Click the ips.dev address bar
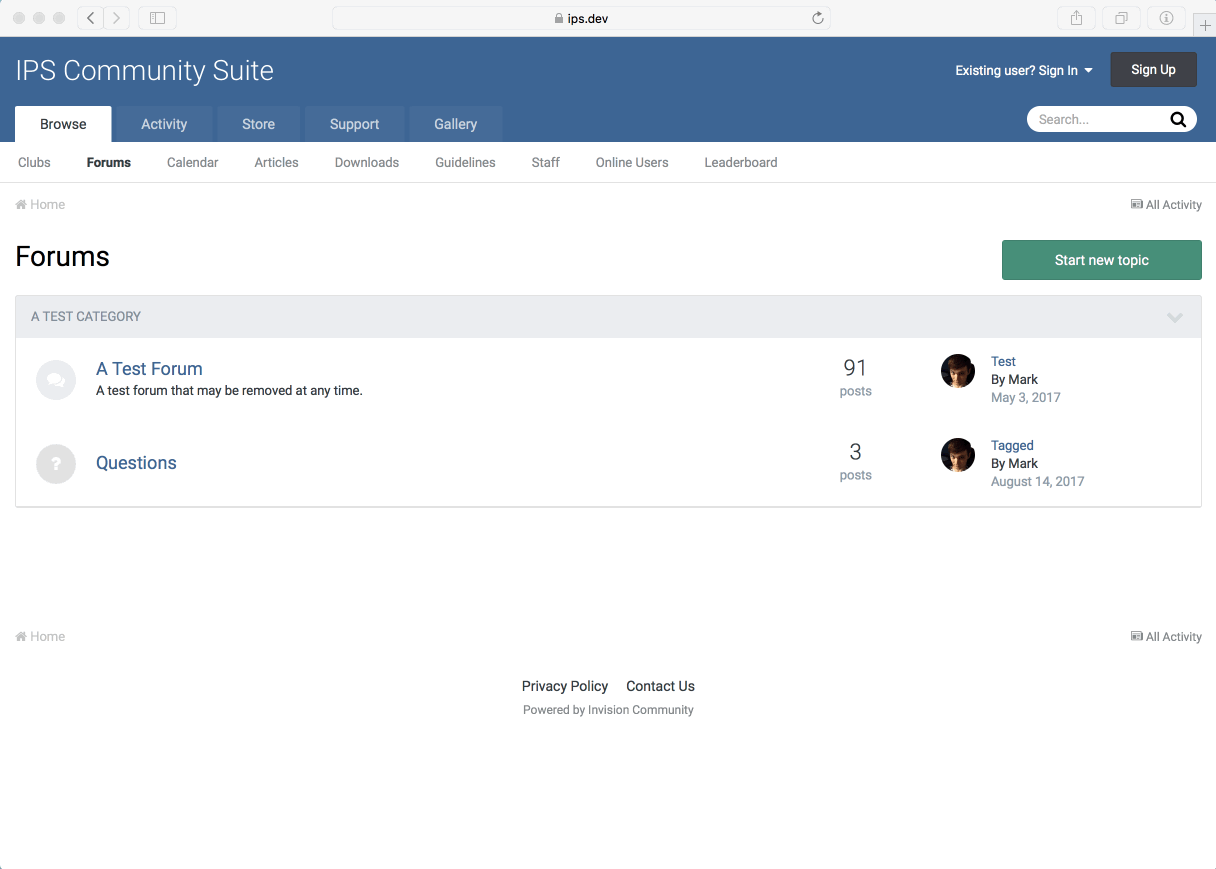 (x=581, y=18)
